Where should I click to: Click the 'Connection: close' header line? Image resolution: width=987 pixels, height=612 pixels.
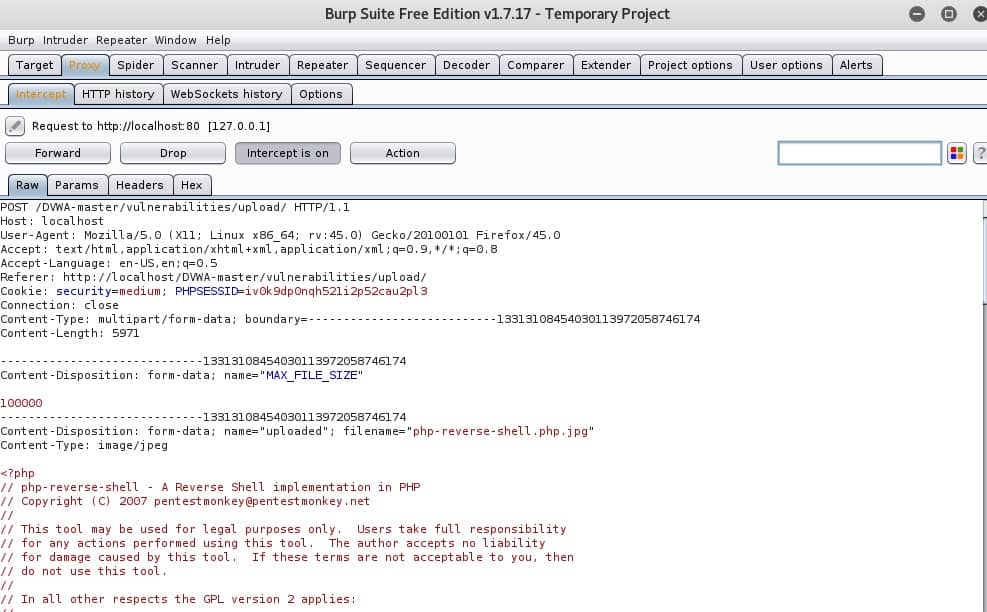pos(59,305)
